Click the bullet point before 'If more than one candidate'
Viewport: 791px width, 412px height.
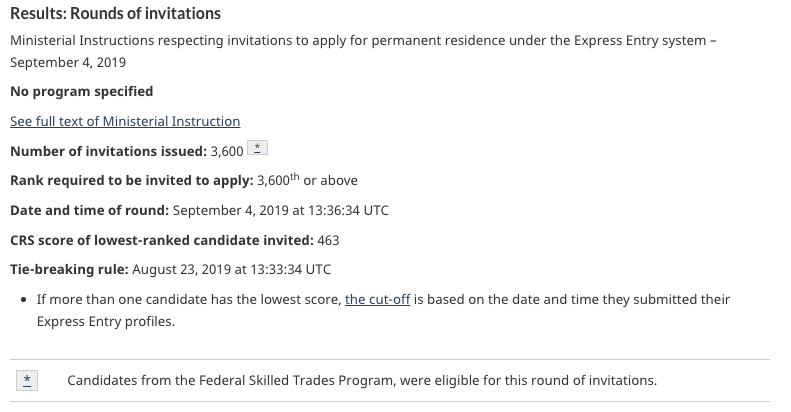[x=24, y=300]
